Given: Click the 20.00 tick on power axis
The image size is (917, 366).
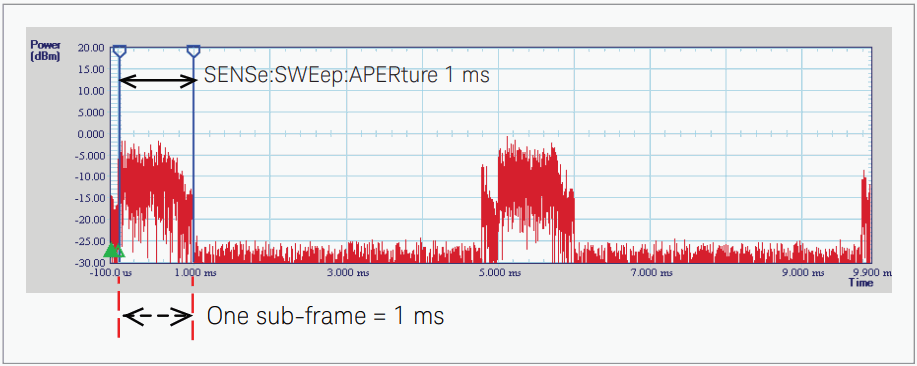Looking at the screenshot, I should pyautogui.click(x=91, y=48).
